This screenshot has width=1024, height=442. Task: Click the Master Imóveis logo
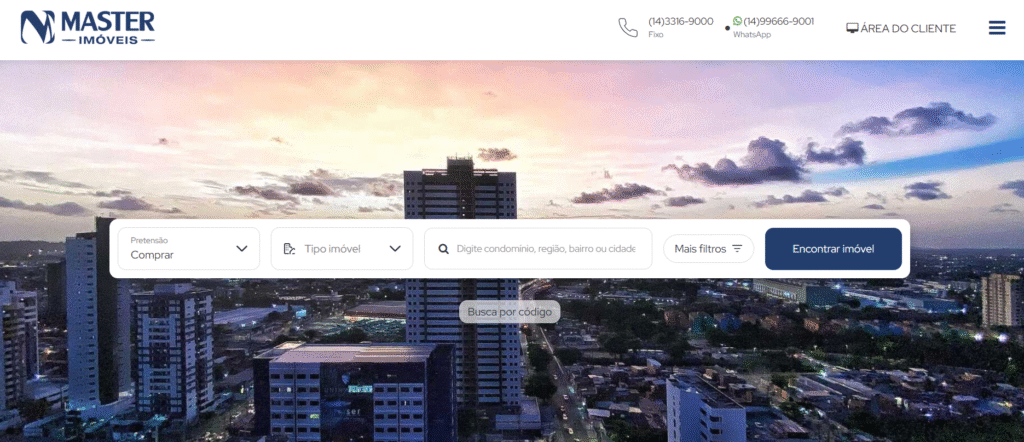tap(88, 27)
